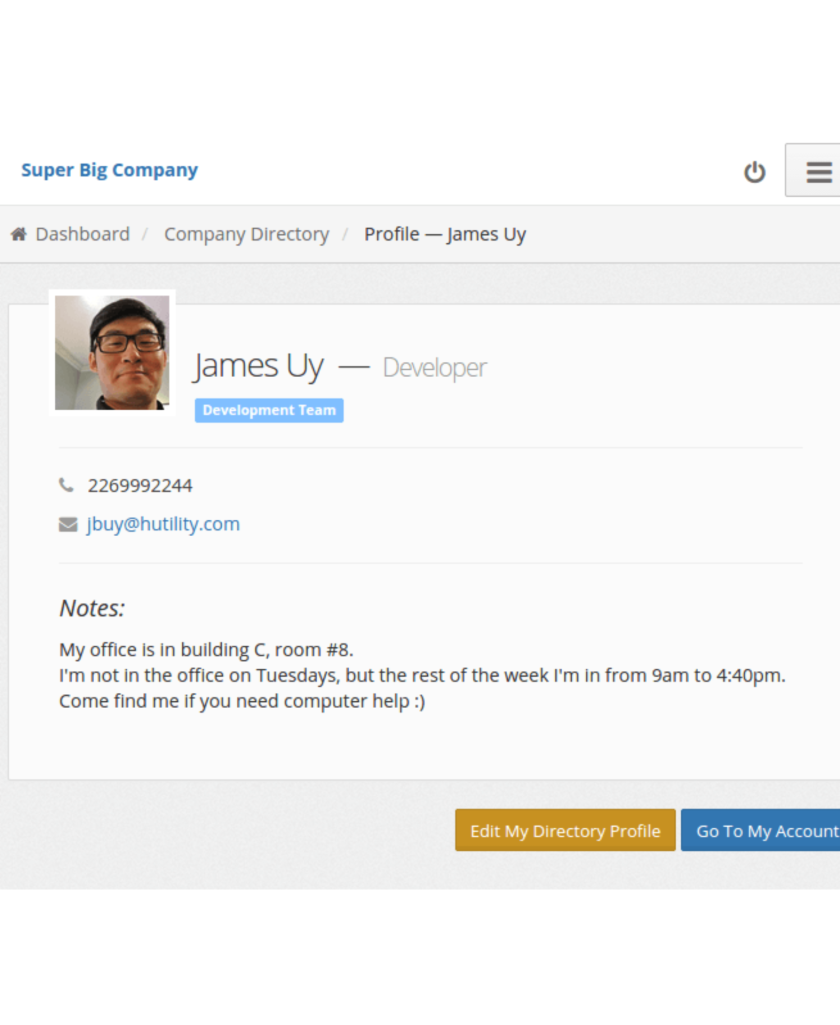Click the line about building C room #8
The height and width of the screenshot is (1025, 840).
click(206, 650)
